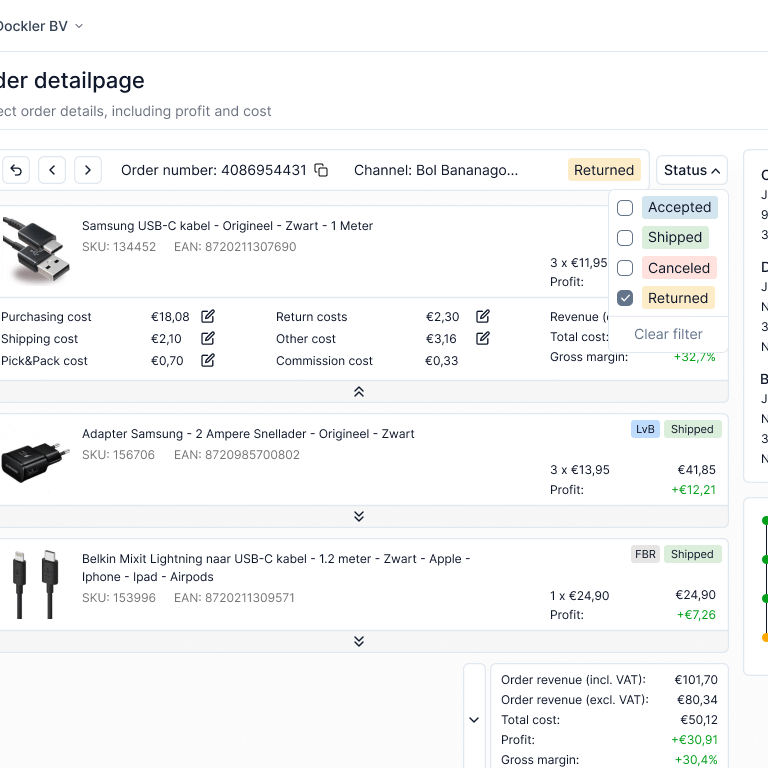Collapse Samsung USB-C kabel cost details
This screenshot has width=768, height=768.
click(359, 392)
